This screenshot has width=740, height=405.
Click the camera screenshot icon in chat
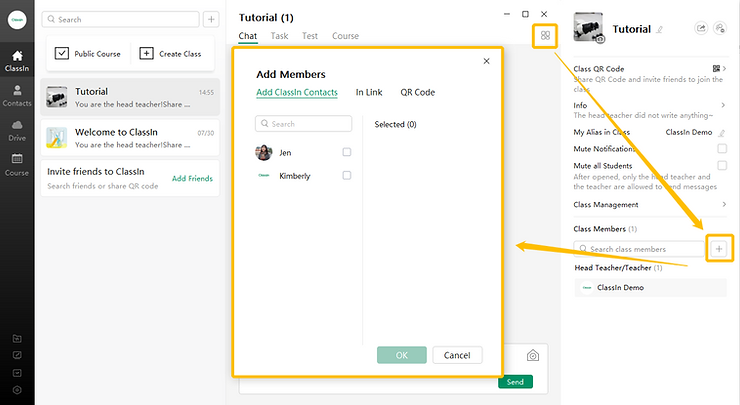[533, 355]
